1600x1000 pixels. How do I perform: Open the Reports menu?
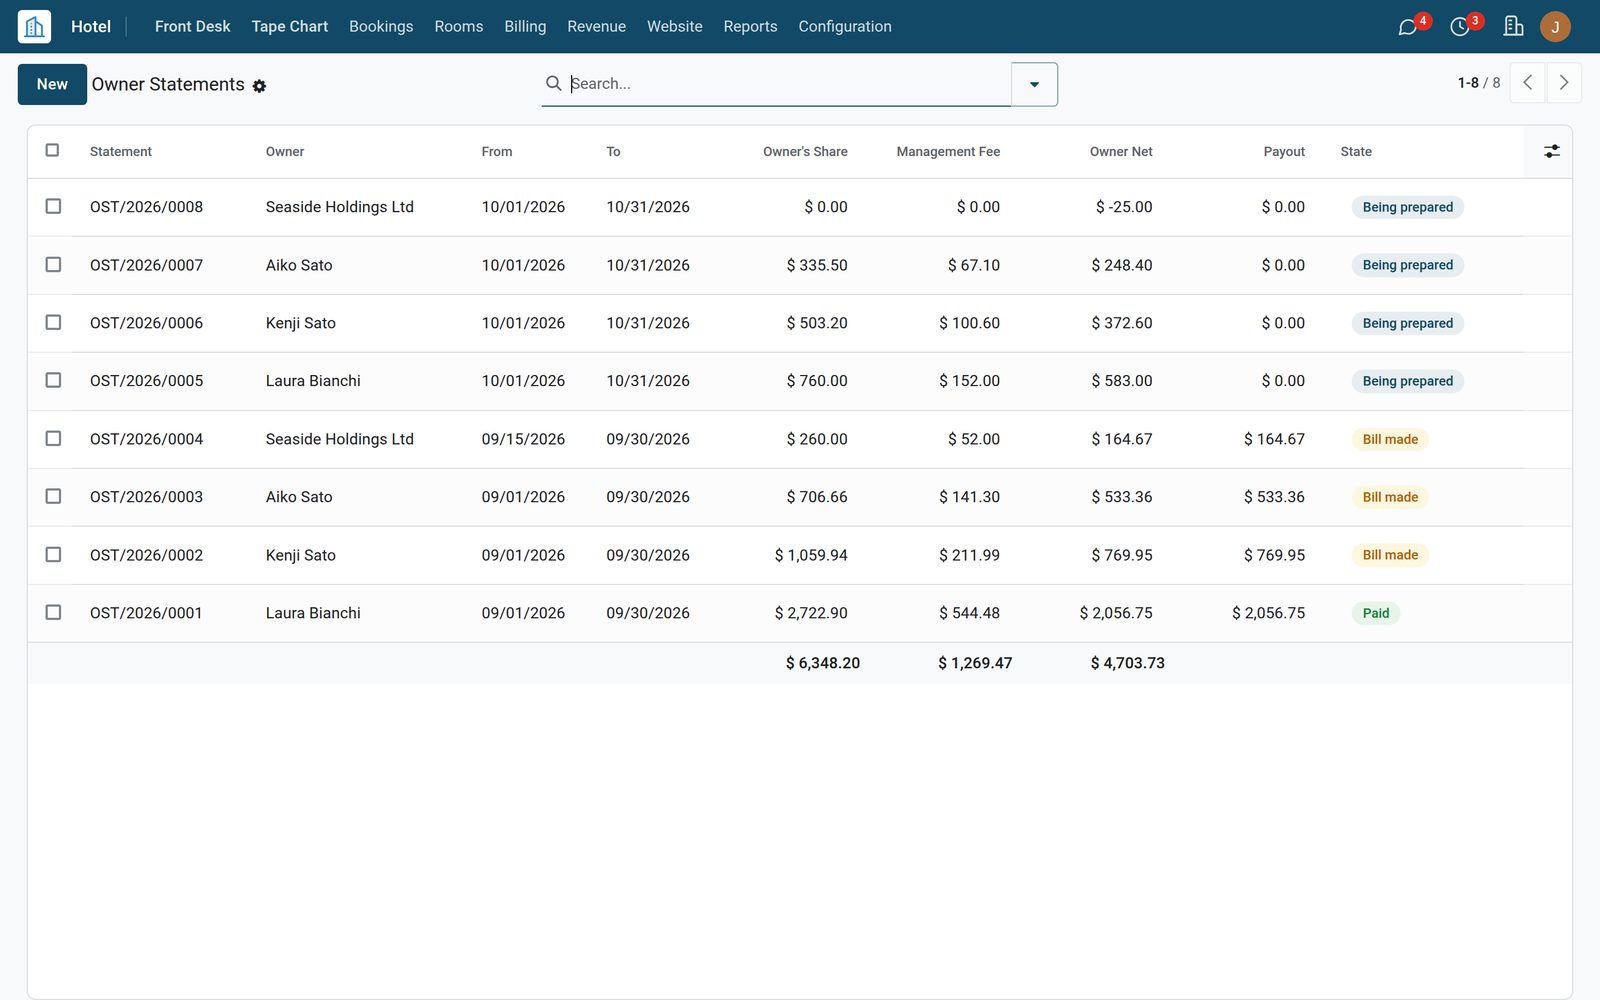pos(750,26)
